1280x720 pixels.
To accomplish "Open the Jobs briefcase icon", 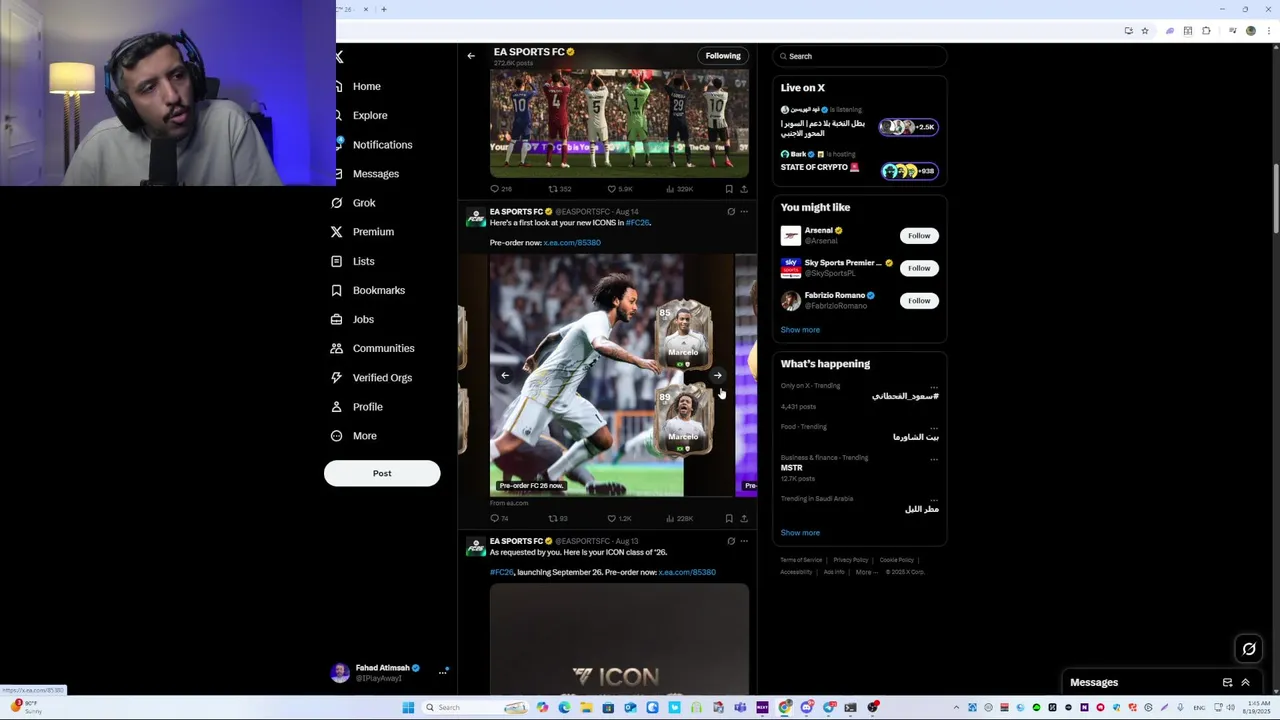I will coord(337,319).
